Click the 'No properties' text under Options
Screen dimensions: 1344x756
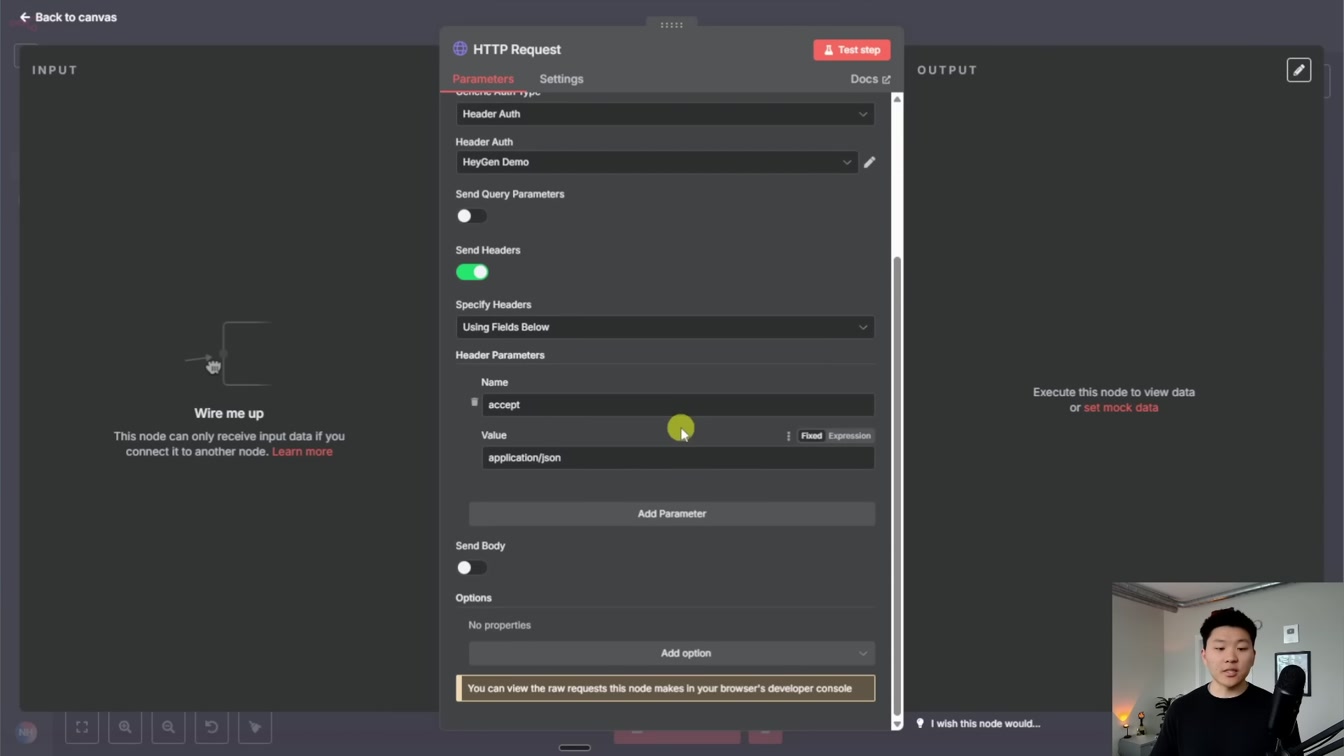coord(500,625)
